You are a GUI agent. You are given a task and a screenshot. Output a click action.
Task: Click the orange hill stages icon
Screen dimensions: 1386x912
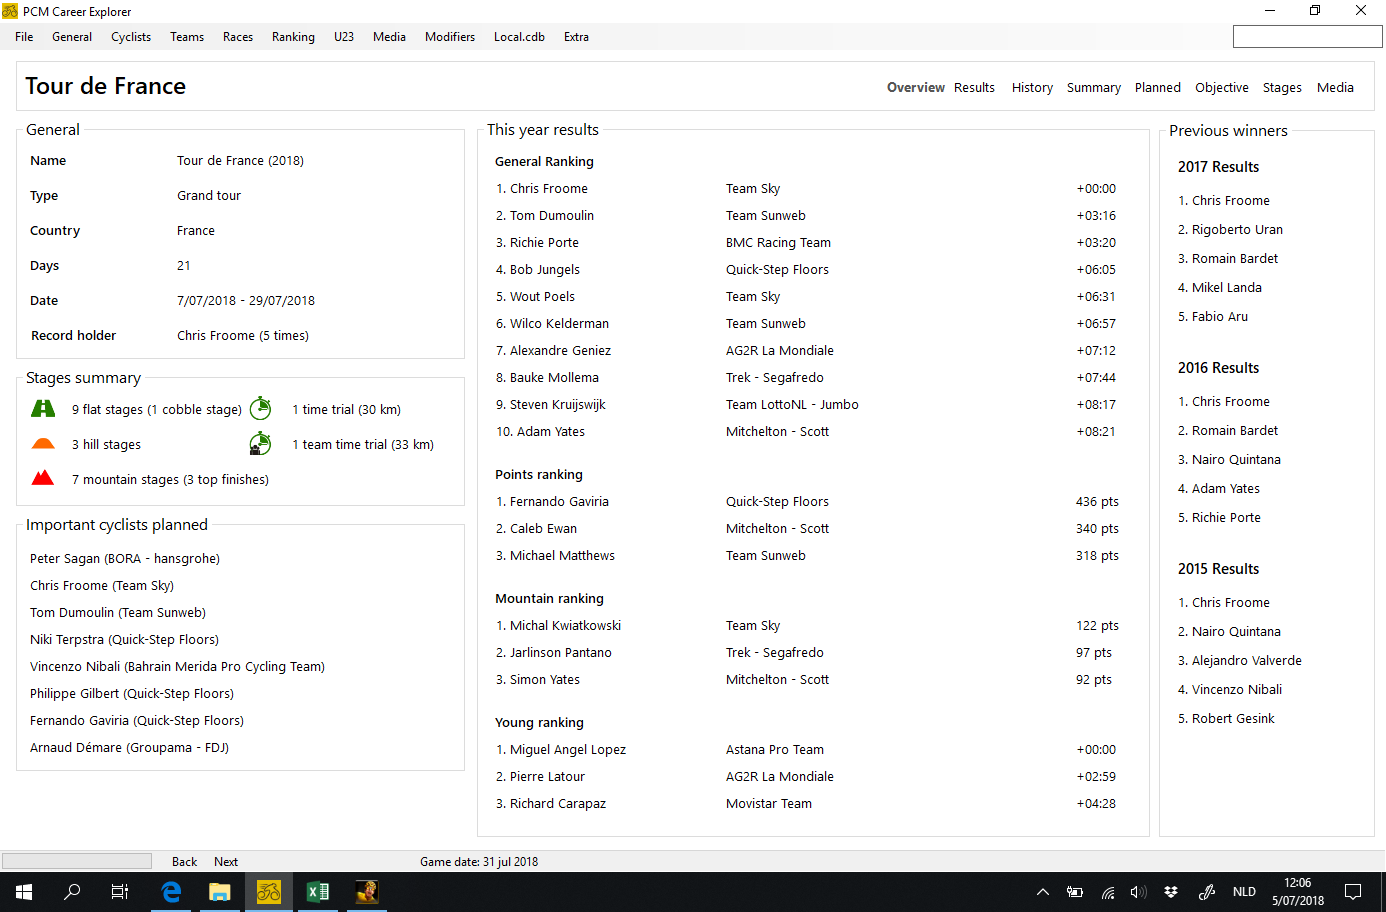tap(43, 444)
